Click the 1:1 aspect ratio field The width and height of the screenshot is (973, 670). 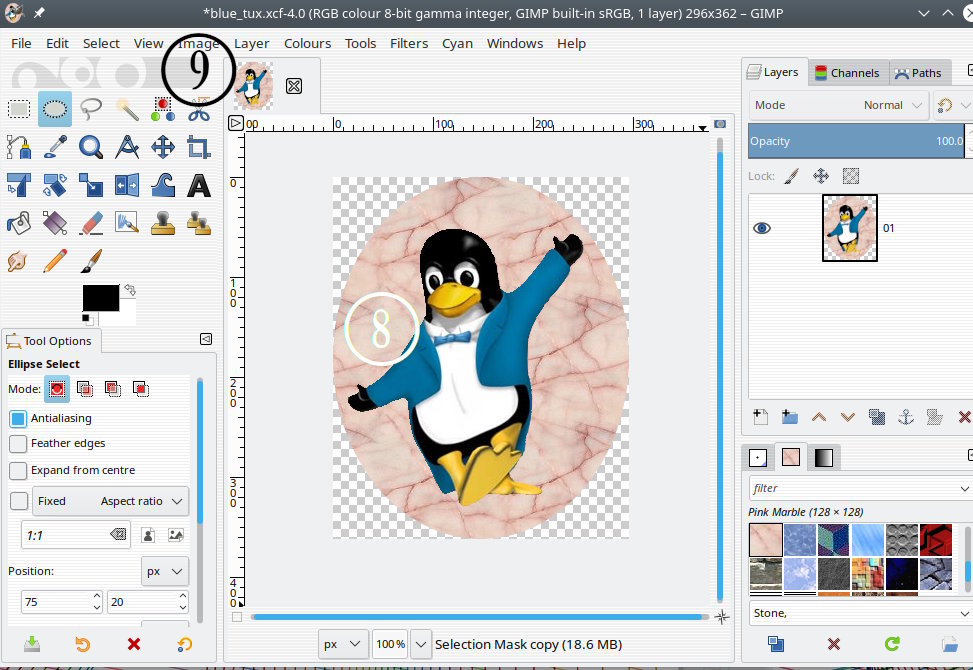point(76,535)
